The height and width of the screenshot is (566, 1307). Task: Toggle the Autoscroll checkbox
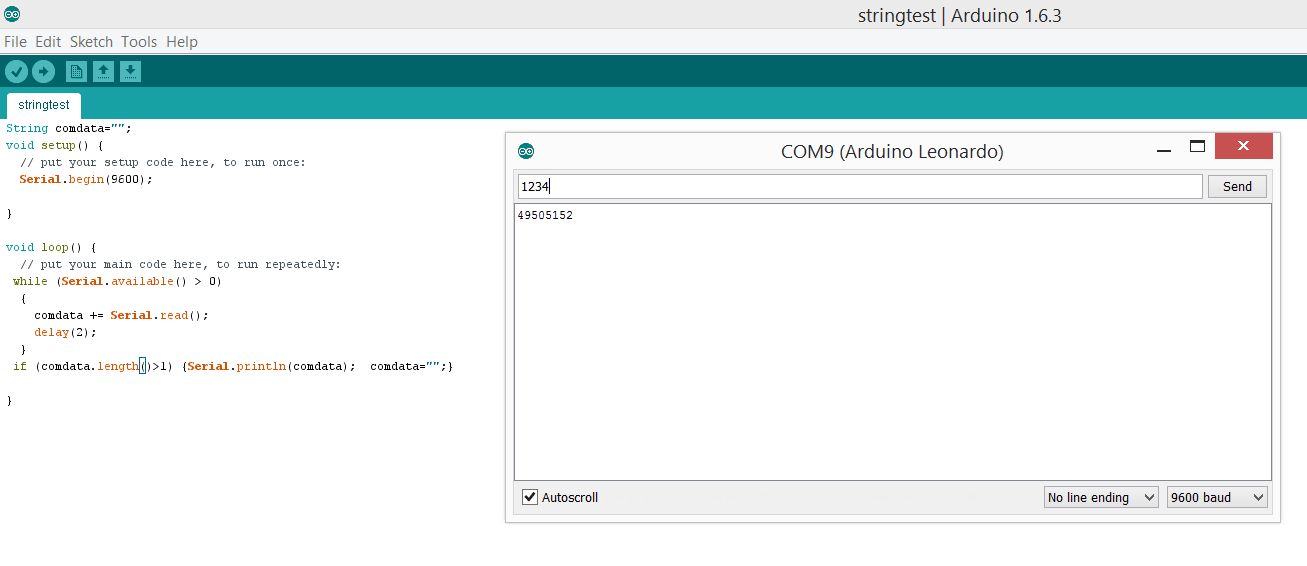click(x=530, y=497)
